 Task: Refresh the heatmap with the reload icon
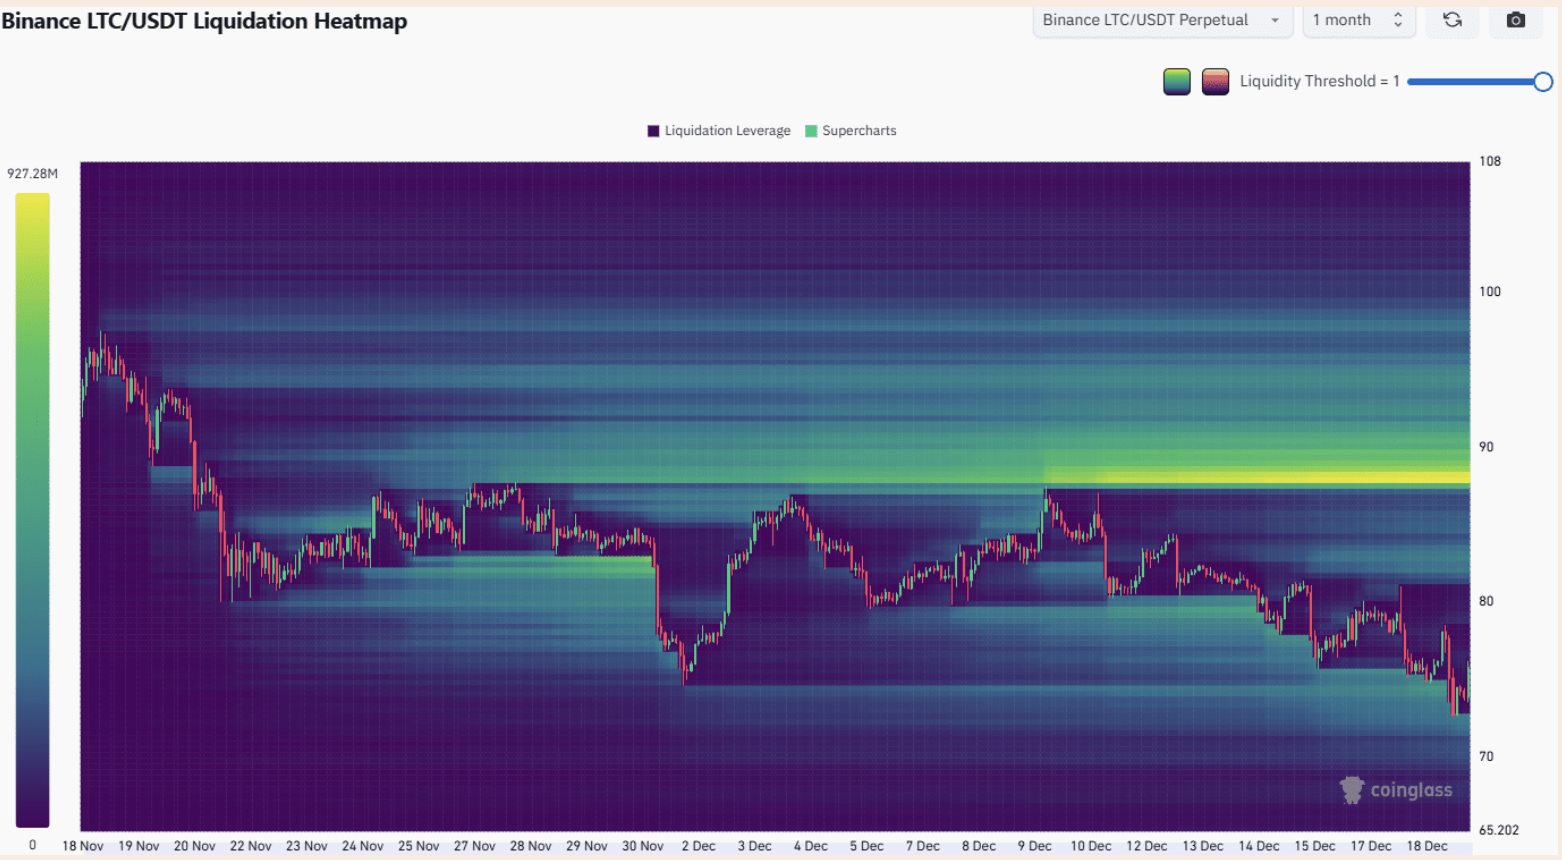pos(1452,20)
